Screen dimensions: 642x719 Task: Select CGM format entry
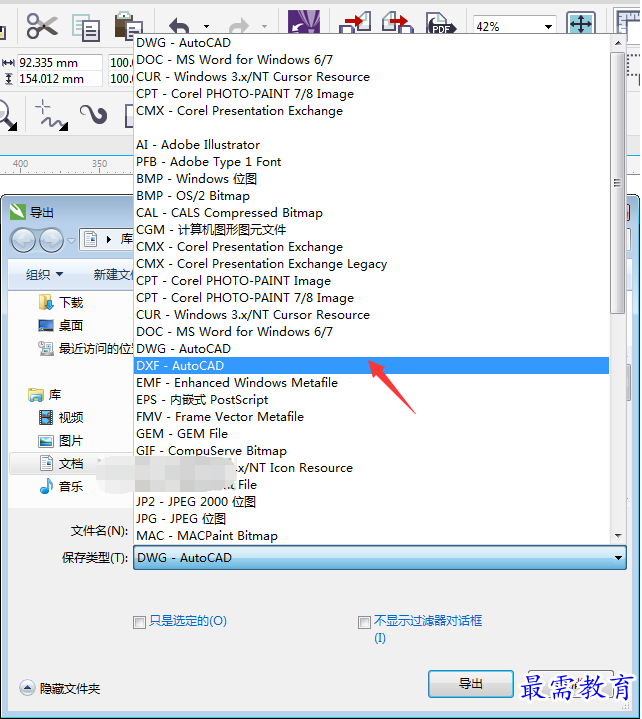(x=372, y=230)
